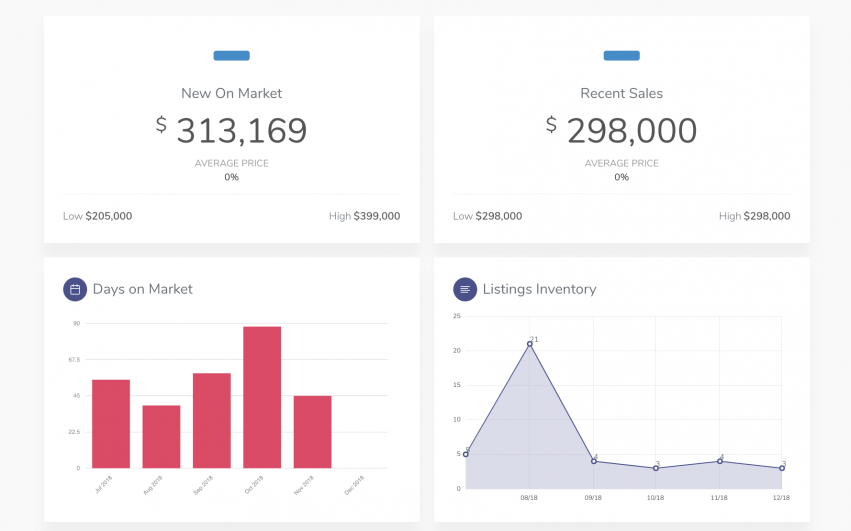The height and width of the screenshot is (531, 851).
Task: Click the 11/18 data point on the inventory line
Action: tap(720, 462)
